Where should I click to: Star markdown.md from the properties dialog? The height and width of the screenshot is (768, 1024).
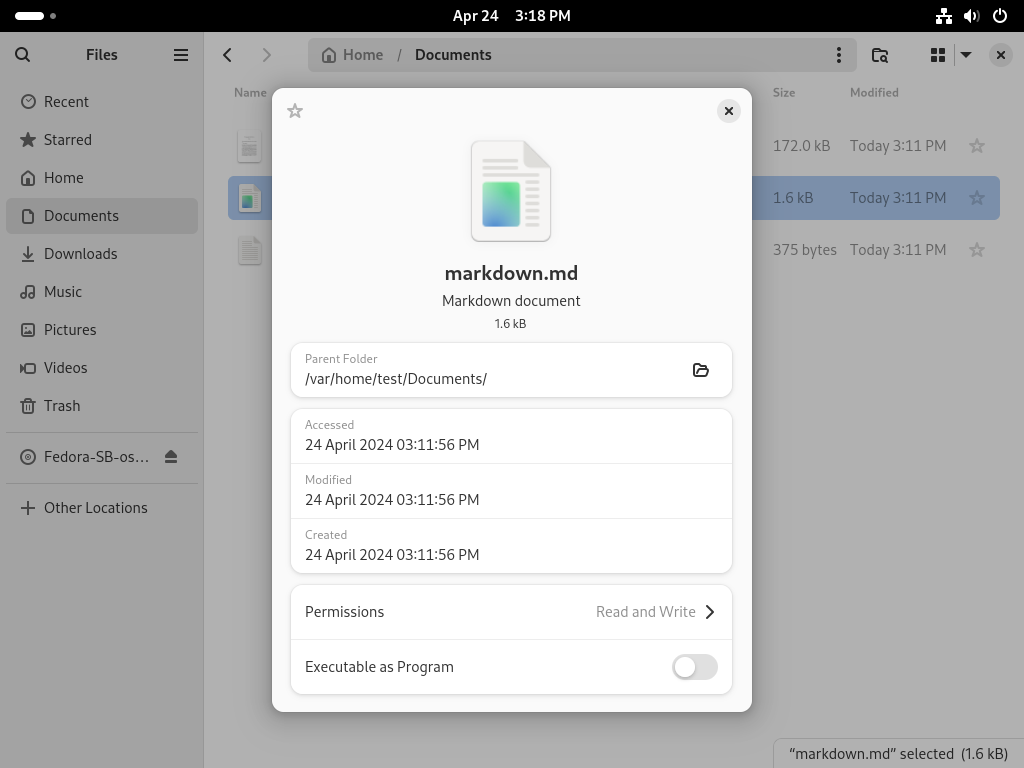click(x=295, y=111)
